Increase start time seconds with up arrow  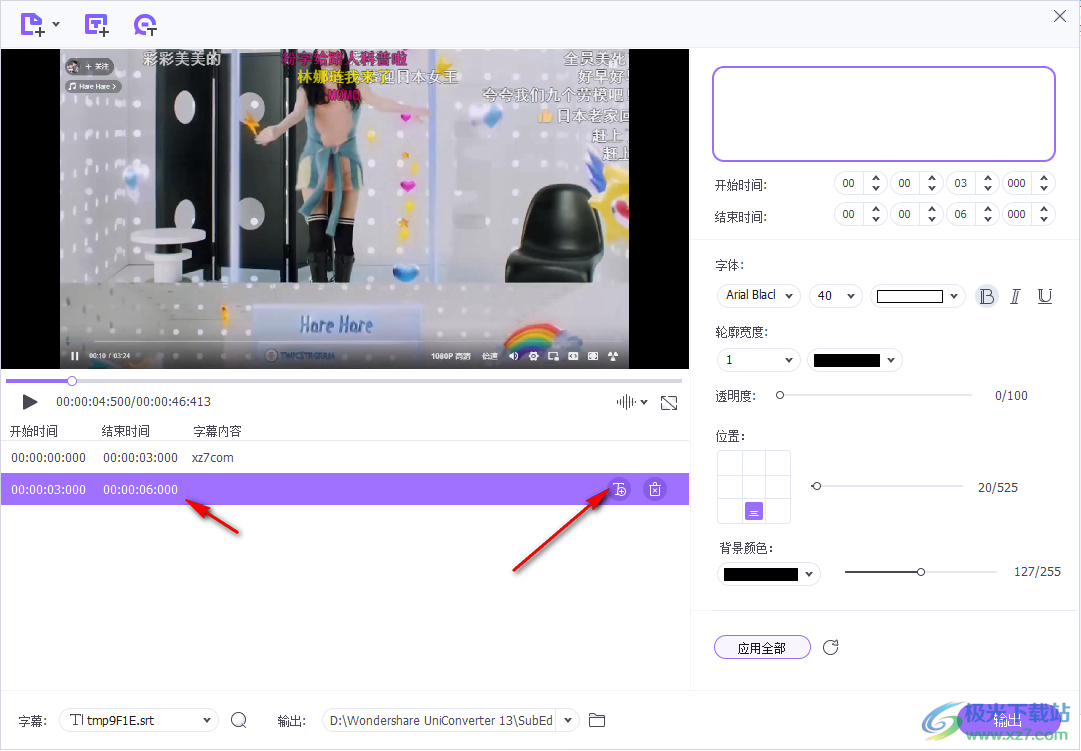point(988,178)
